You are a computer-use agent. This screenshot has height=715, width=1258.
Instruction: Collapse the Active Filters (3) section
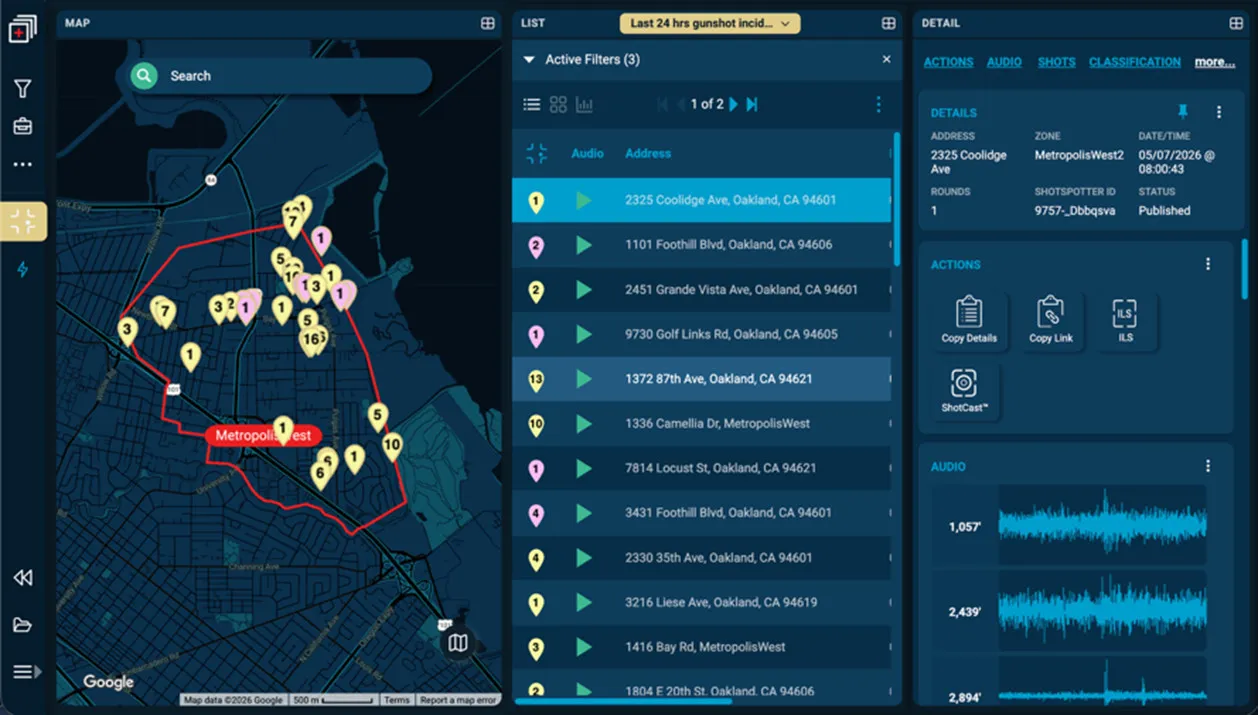click(x=529, y=60)
